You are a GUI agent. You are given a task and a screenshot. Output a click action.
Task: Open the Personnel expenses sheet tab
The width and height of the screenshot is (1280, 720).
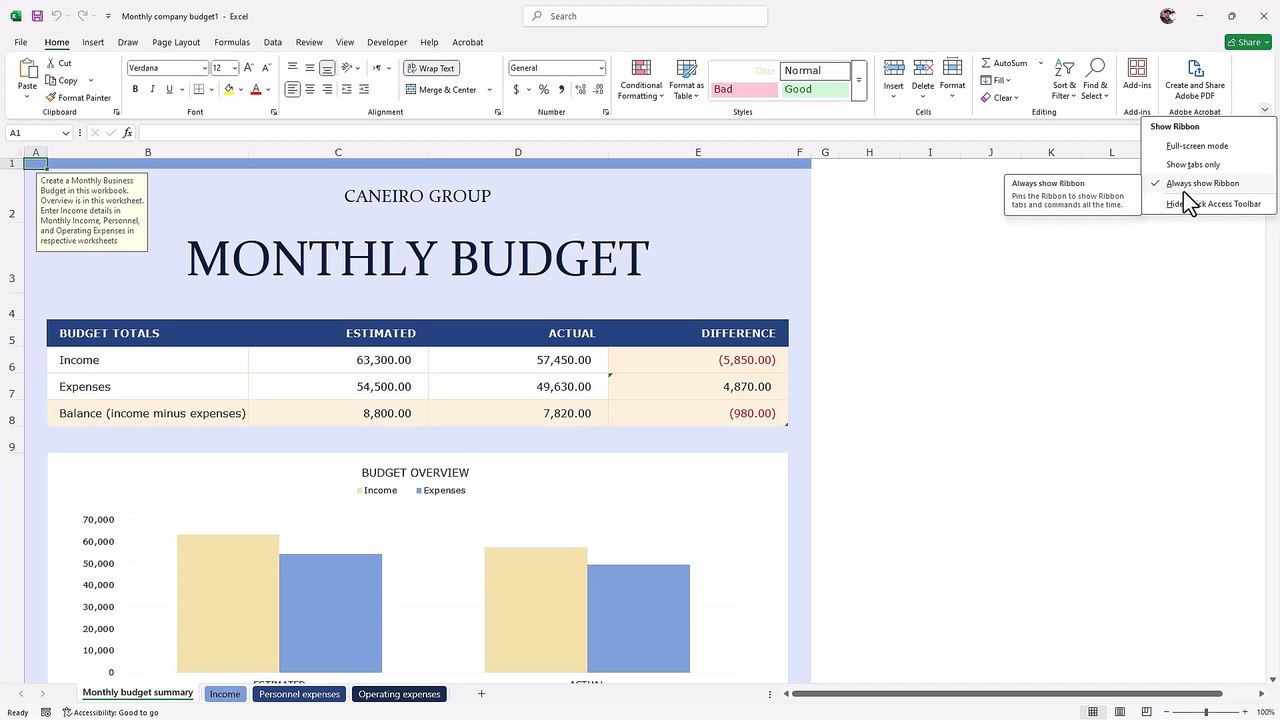click(x=300, y=693)
